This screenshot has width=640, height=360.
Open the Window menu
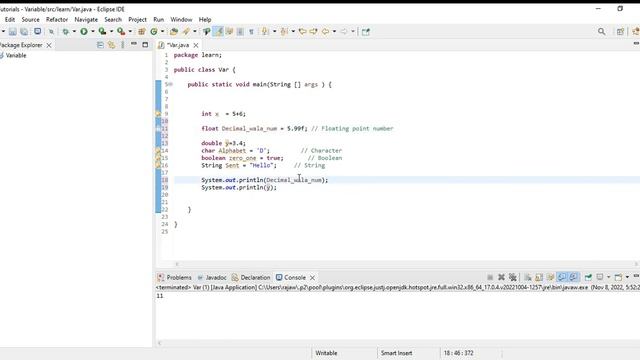pyautogui.click(x=181, y=20)
